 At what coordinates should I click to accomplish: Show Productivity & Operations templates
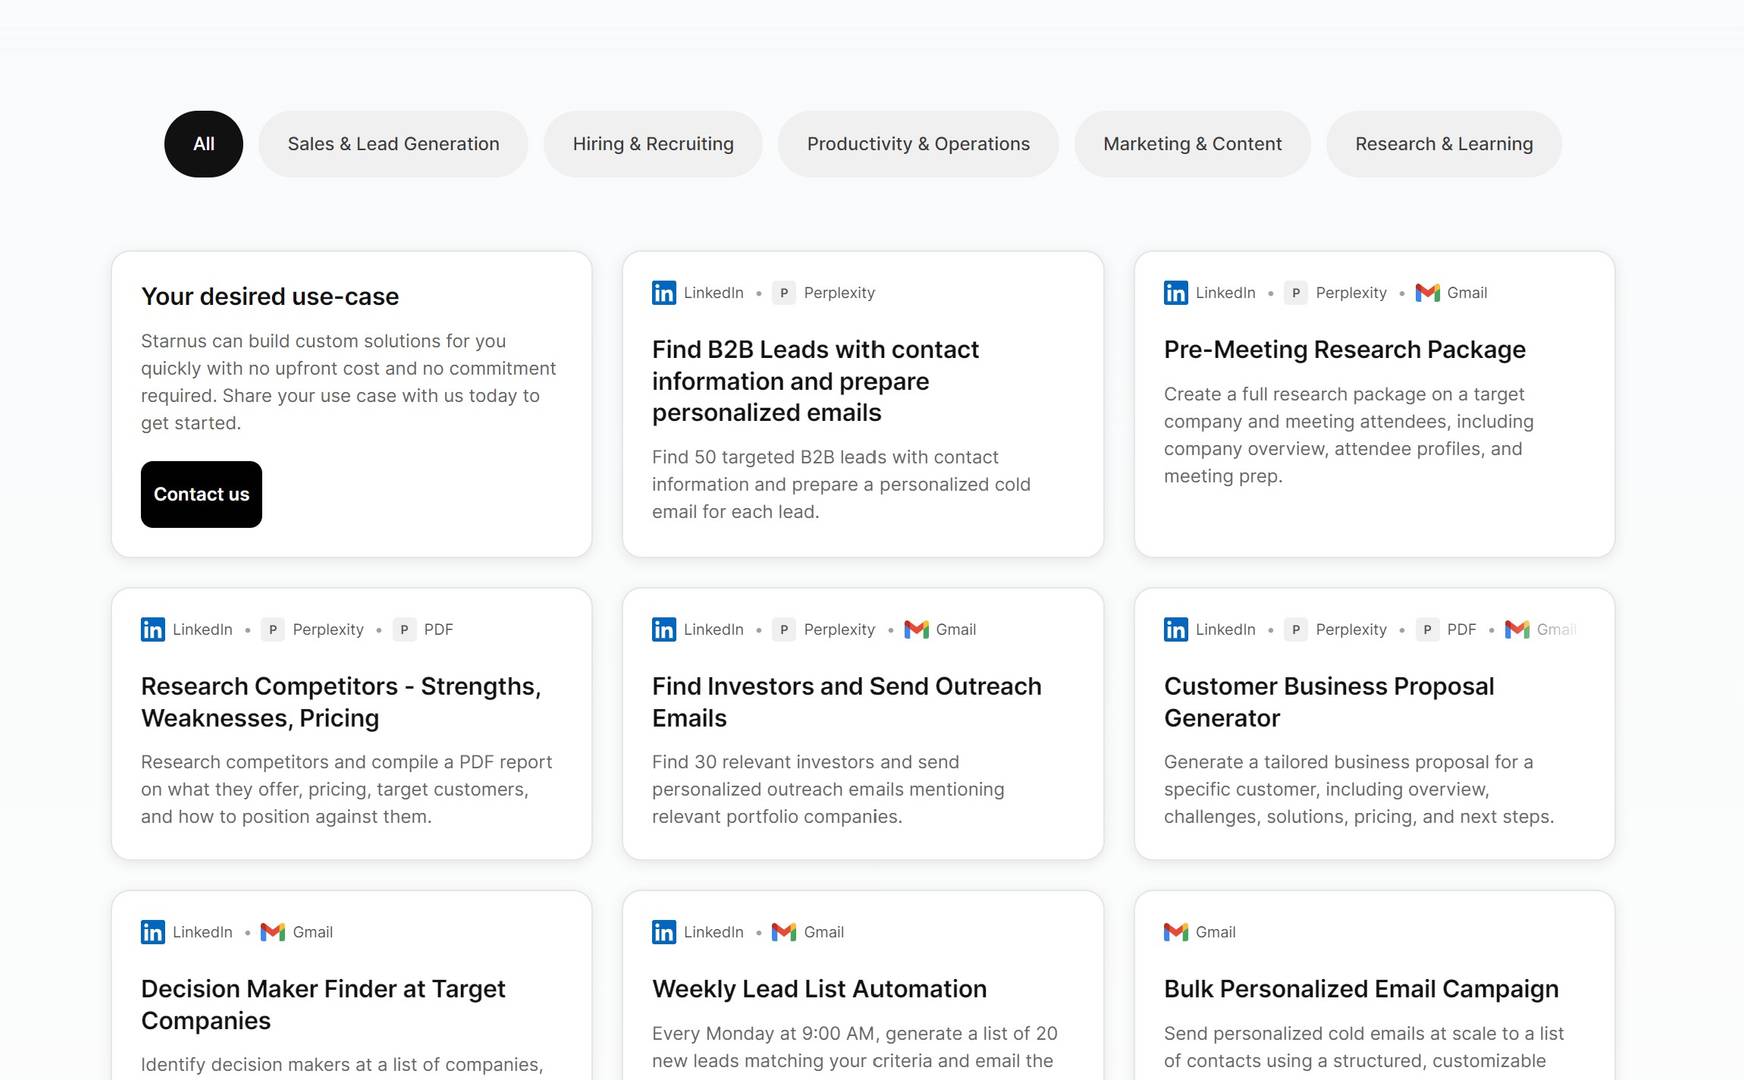(x=918, y=144)
